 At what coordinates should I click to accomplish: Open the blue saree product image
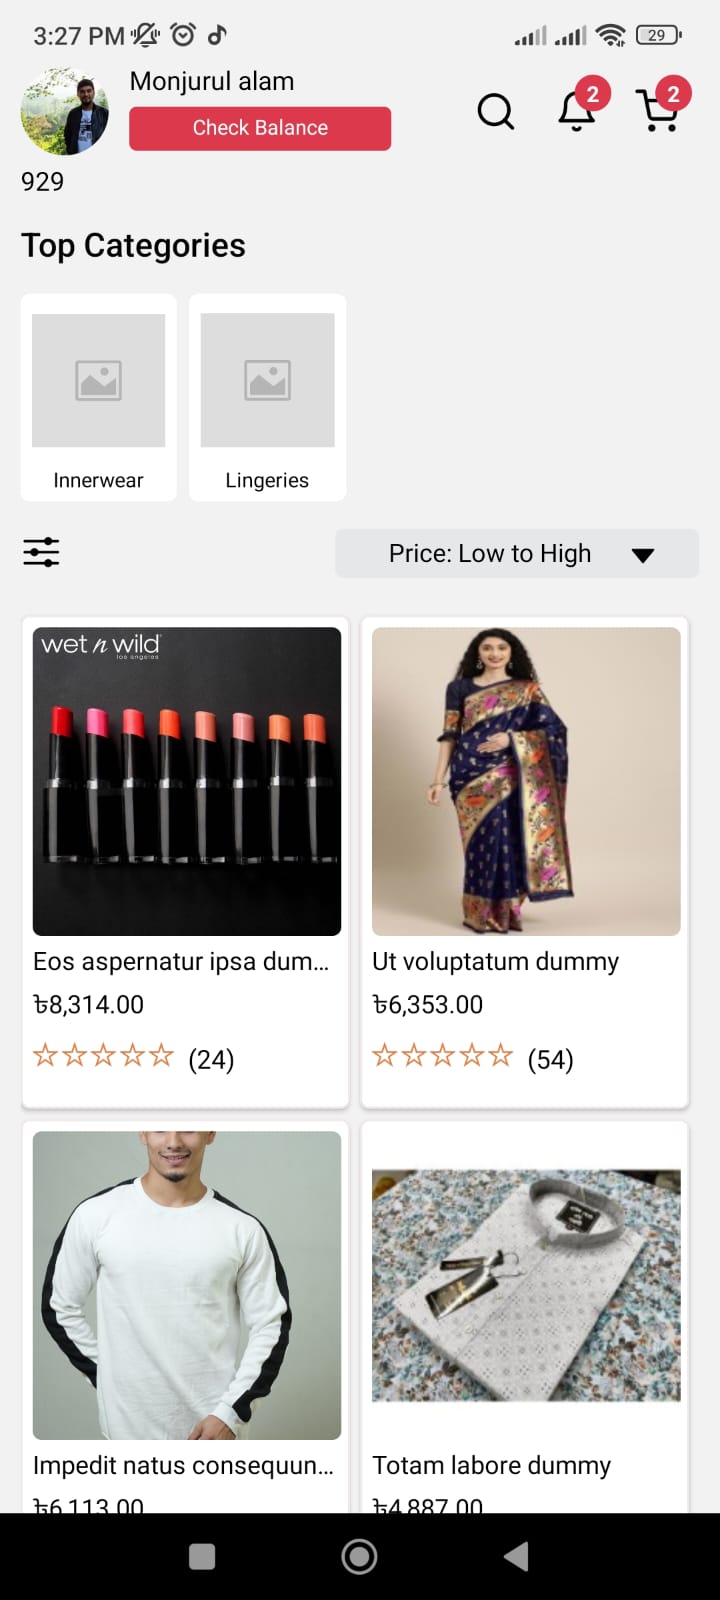click(526, 781)
